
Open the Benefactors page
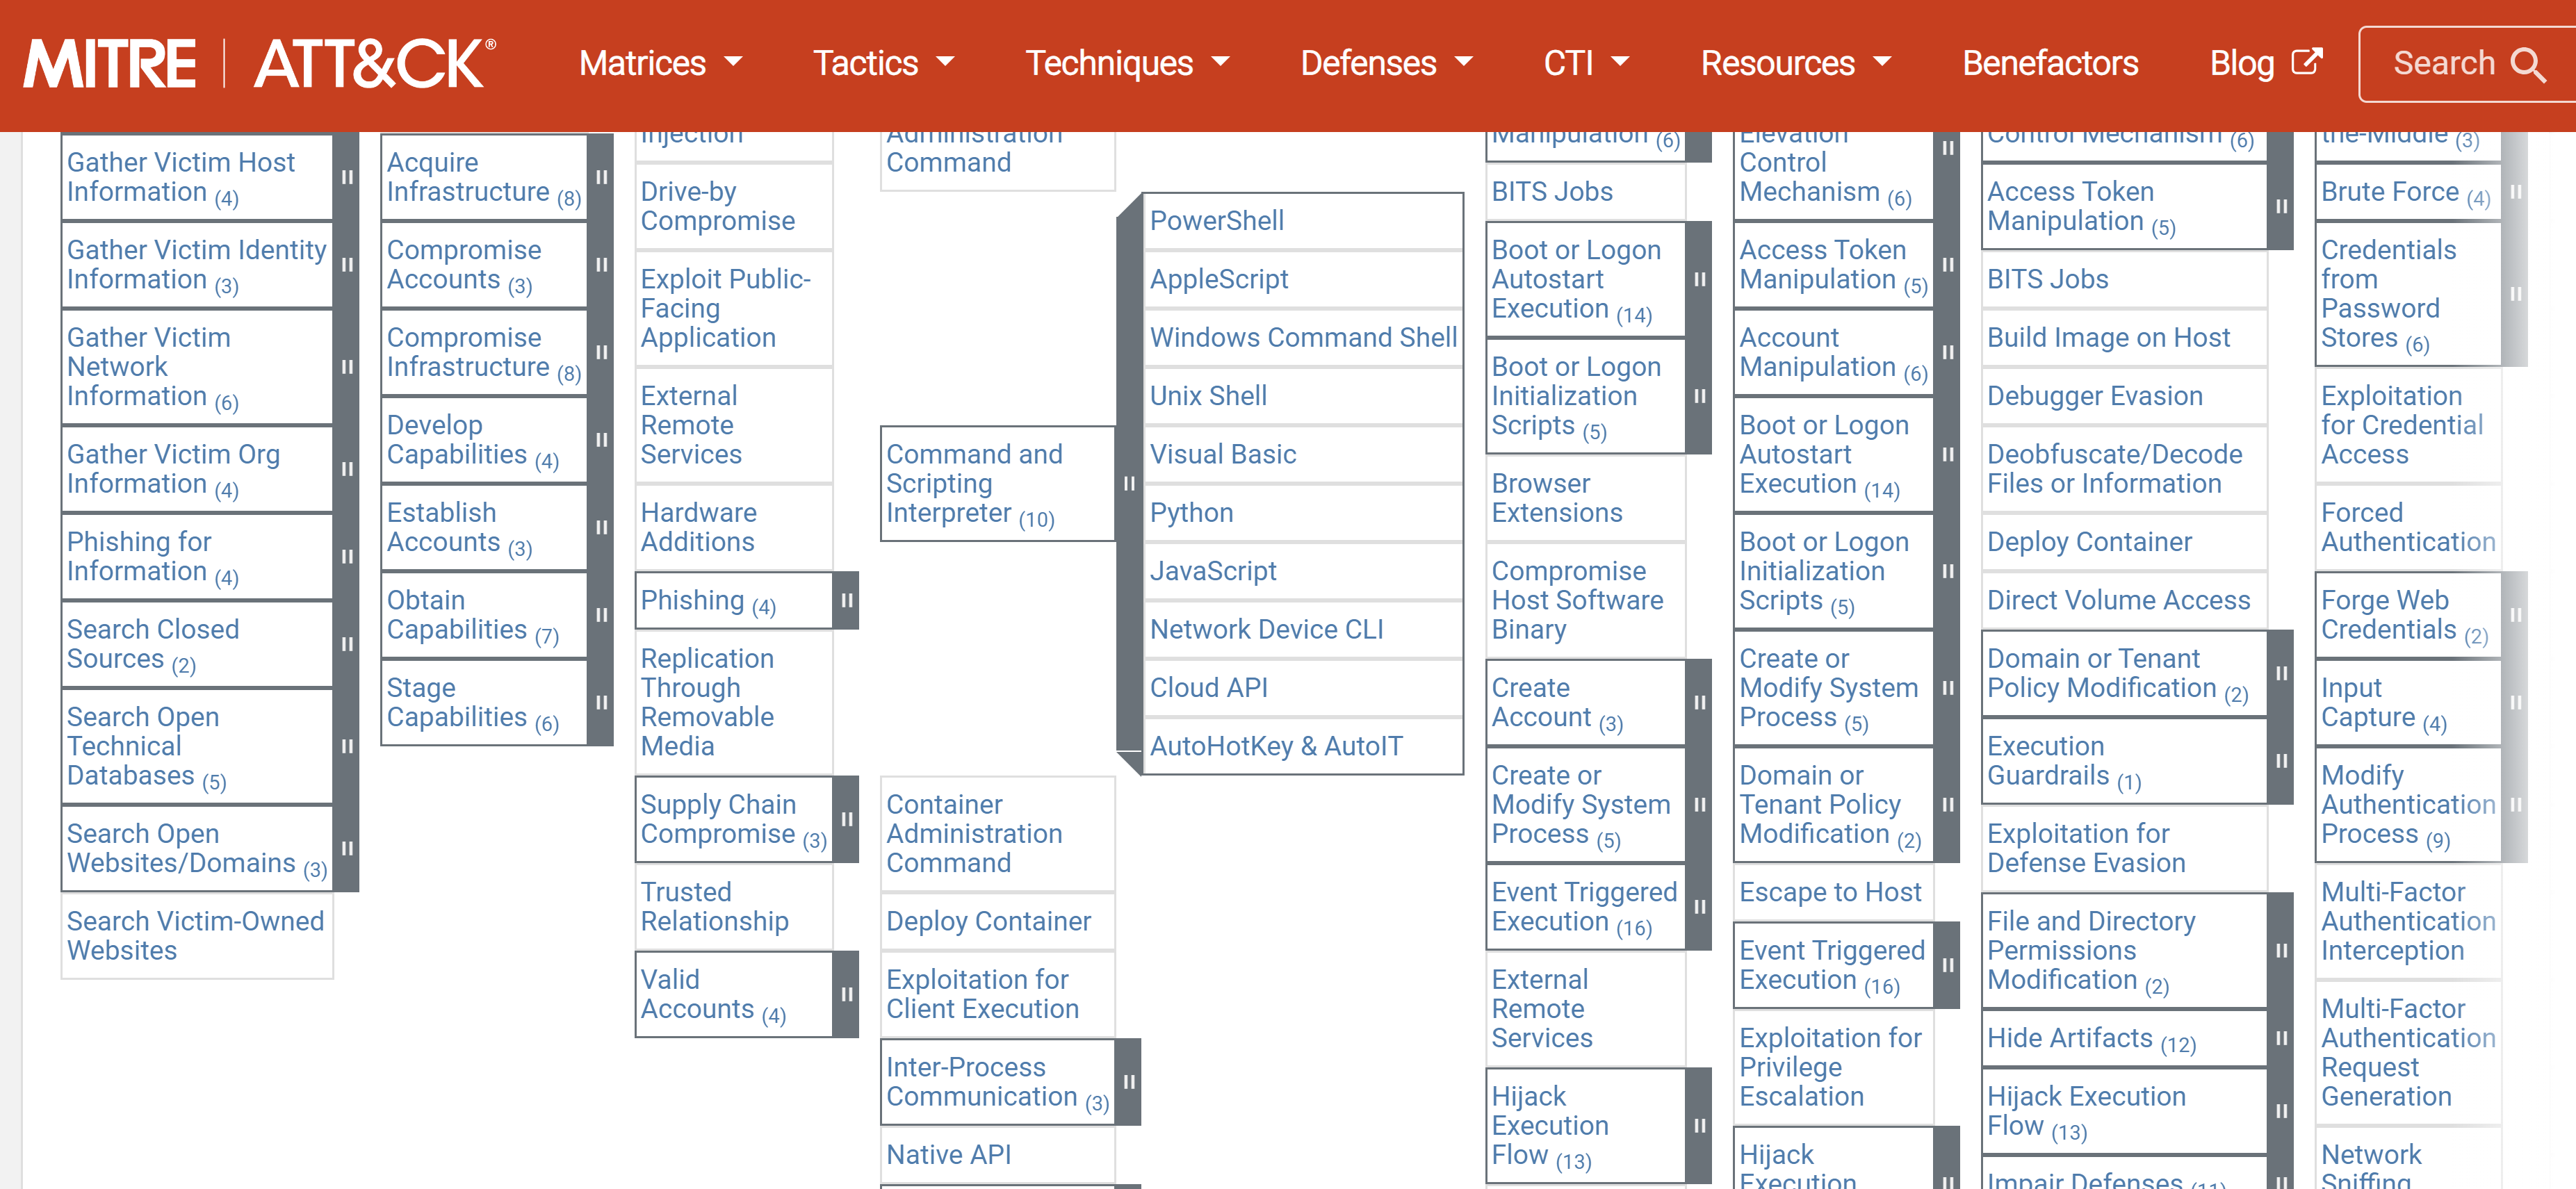pyautogui.click(x=2049, y=64)
